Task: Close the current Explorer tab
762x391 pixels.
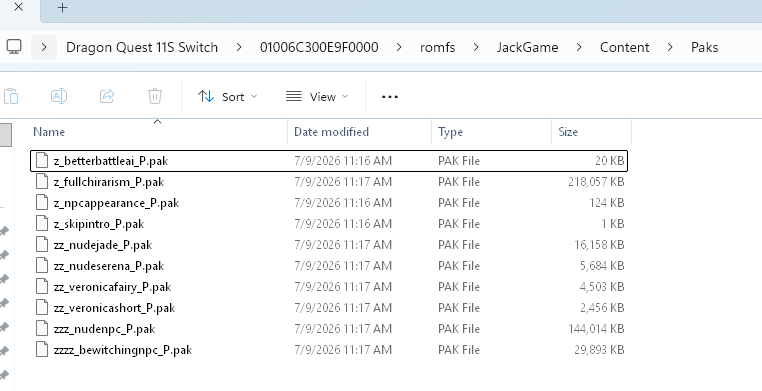Action: (x=18, y=7)
